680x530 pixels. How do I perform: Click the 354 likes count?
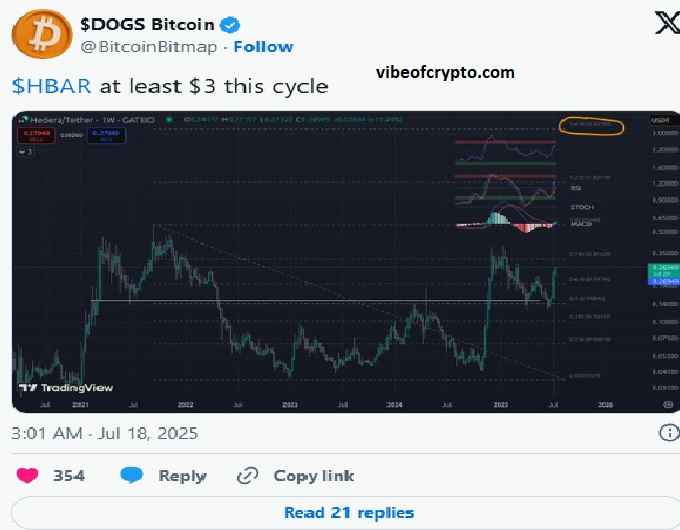pyautogui.click(x=68, y=476)
